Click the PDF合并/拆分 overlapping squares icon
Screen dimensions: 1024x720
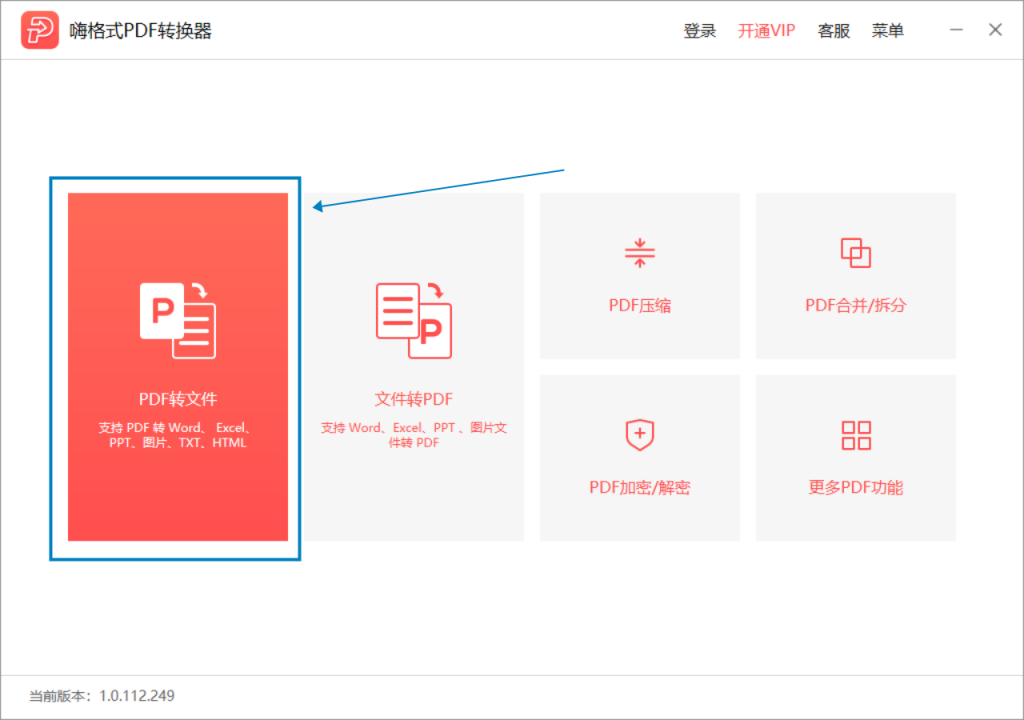(856, 253)
